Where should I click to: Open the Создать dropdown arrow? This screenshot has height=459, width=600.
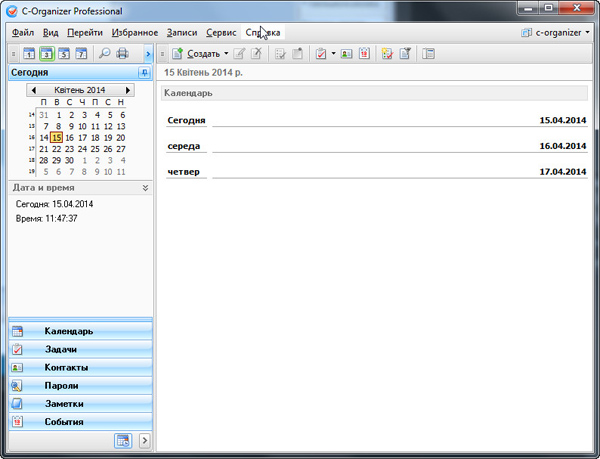[x=226, y=53]
